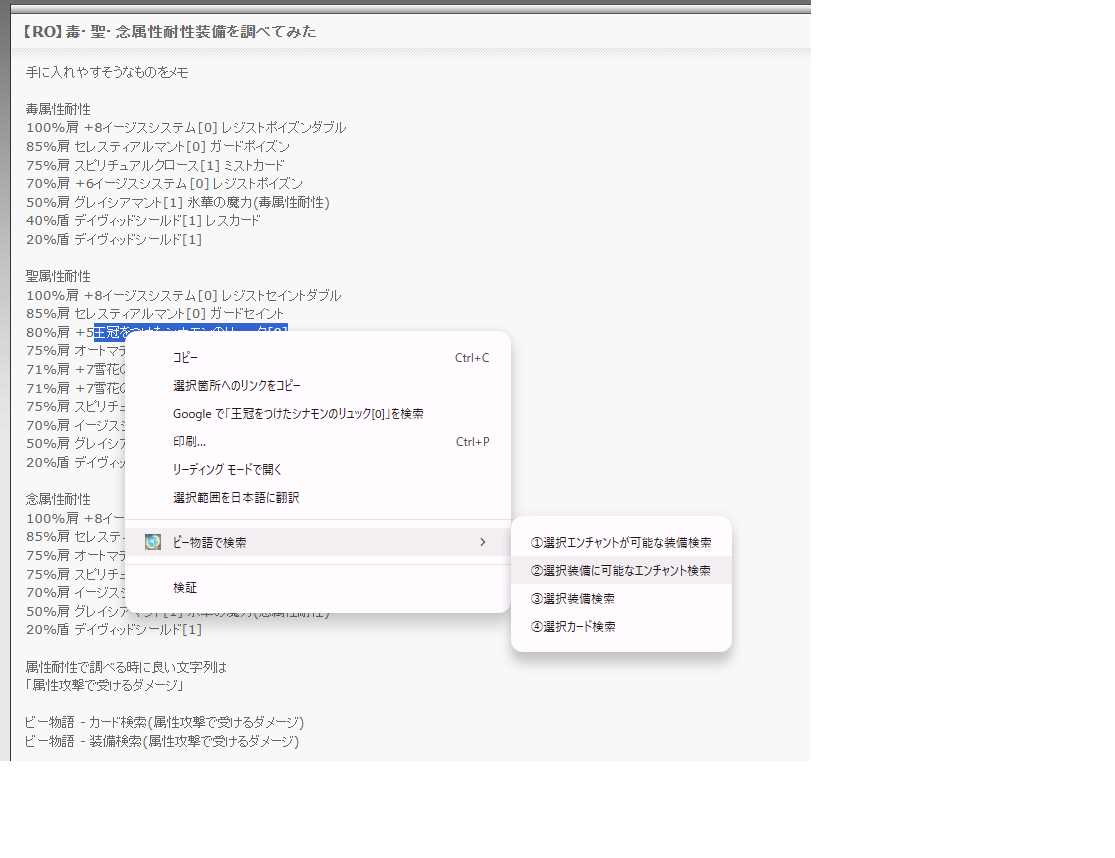
Task: Click ③選択装備検索 in the submenu
Action: tap(572, 598)
